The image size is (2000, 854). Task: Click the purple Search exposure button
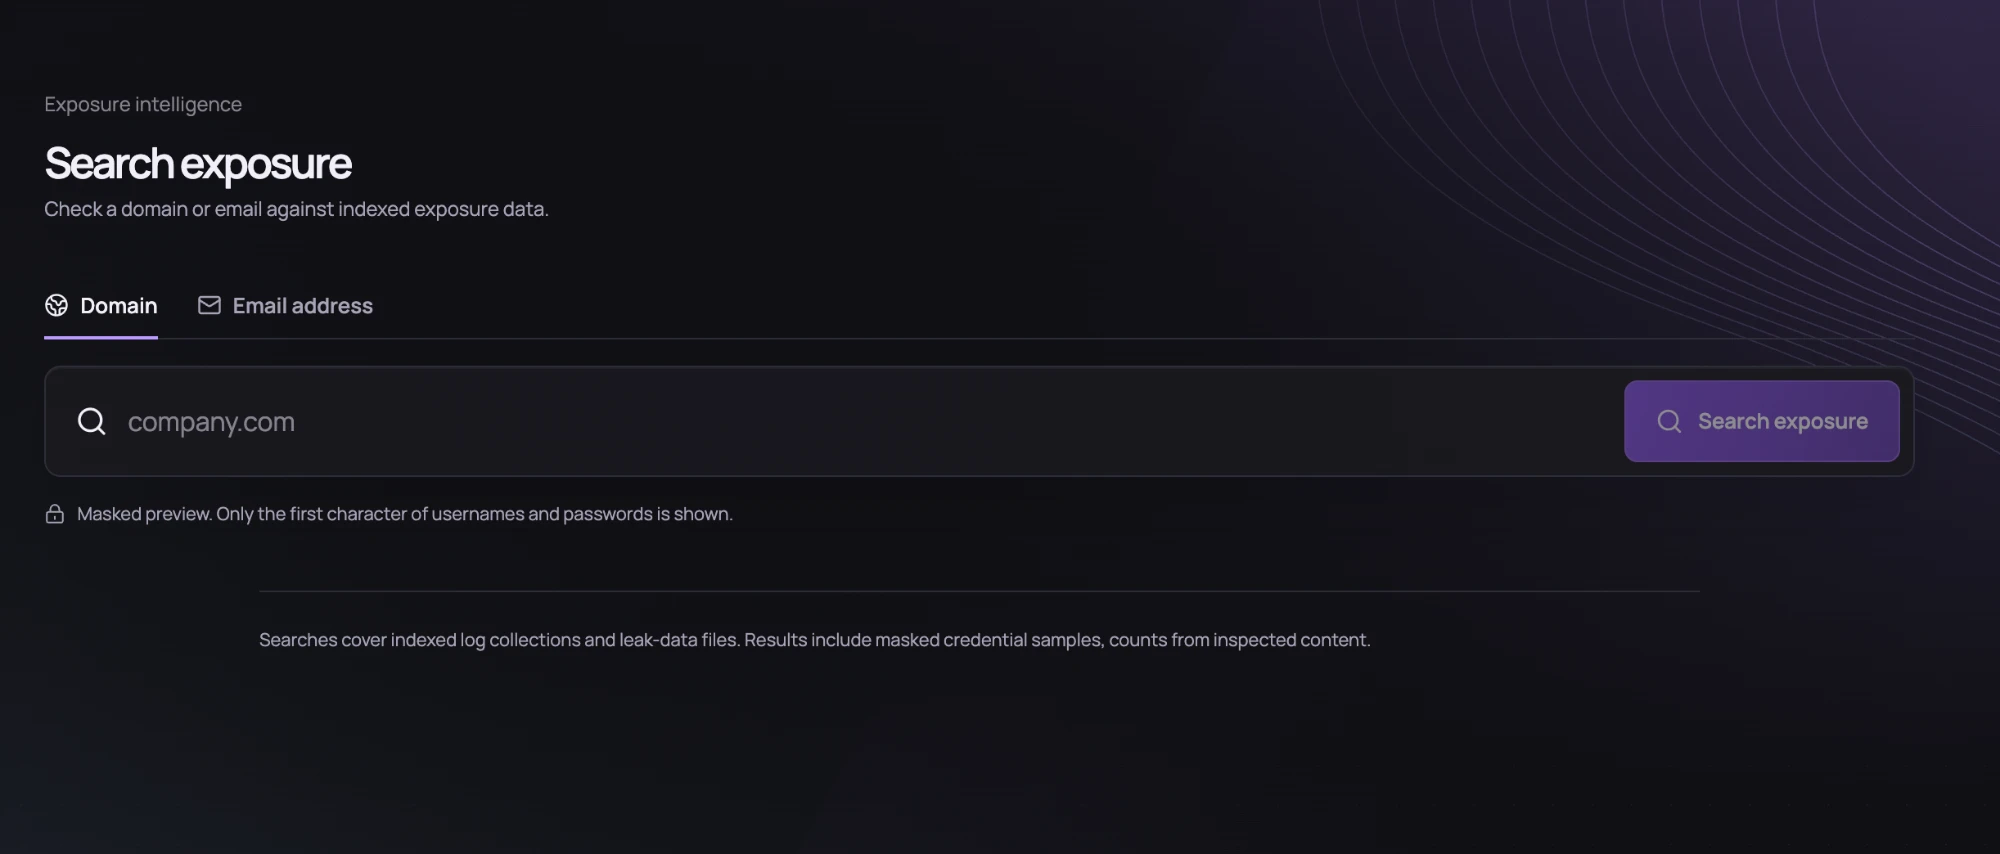pos(1762,421)
